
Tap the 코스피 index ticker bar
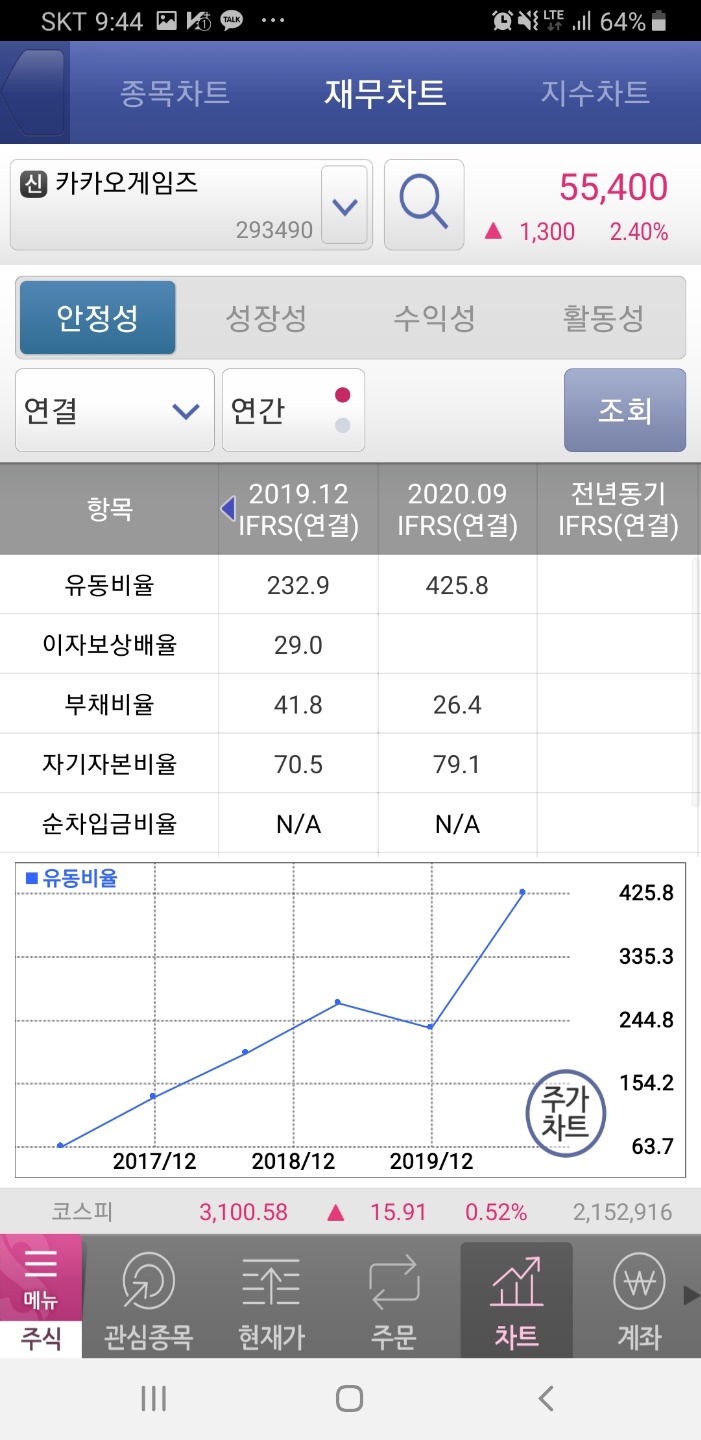[x=350, y=1212]
